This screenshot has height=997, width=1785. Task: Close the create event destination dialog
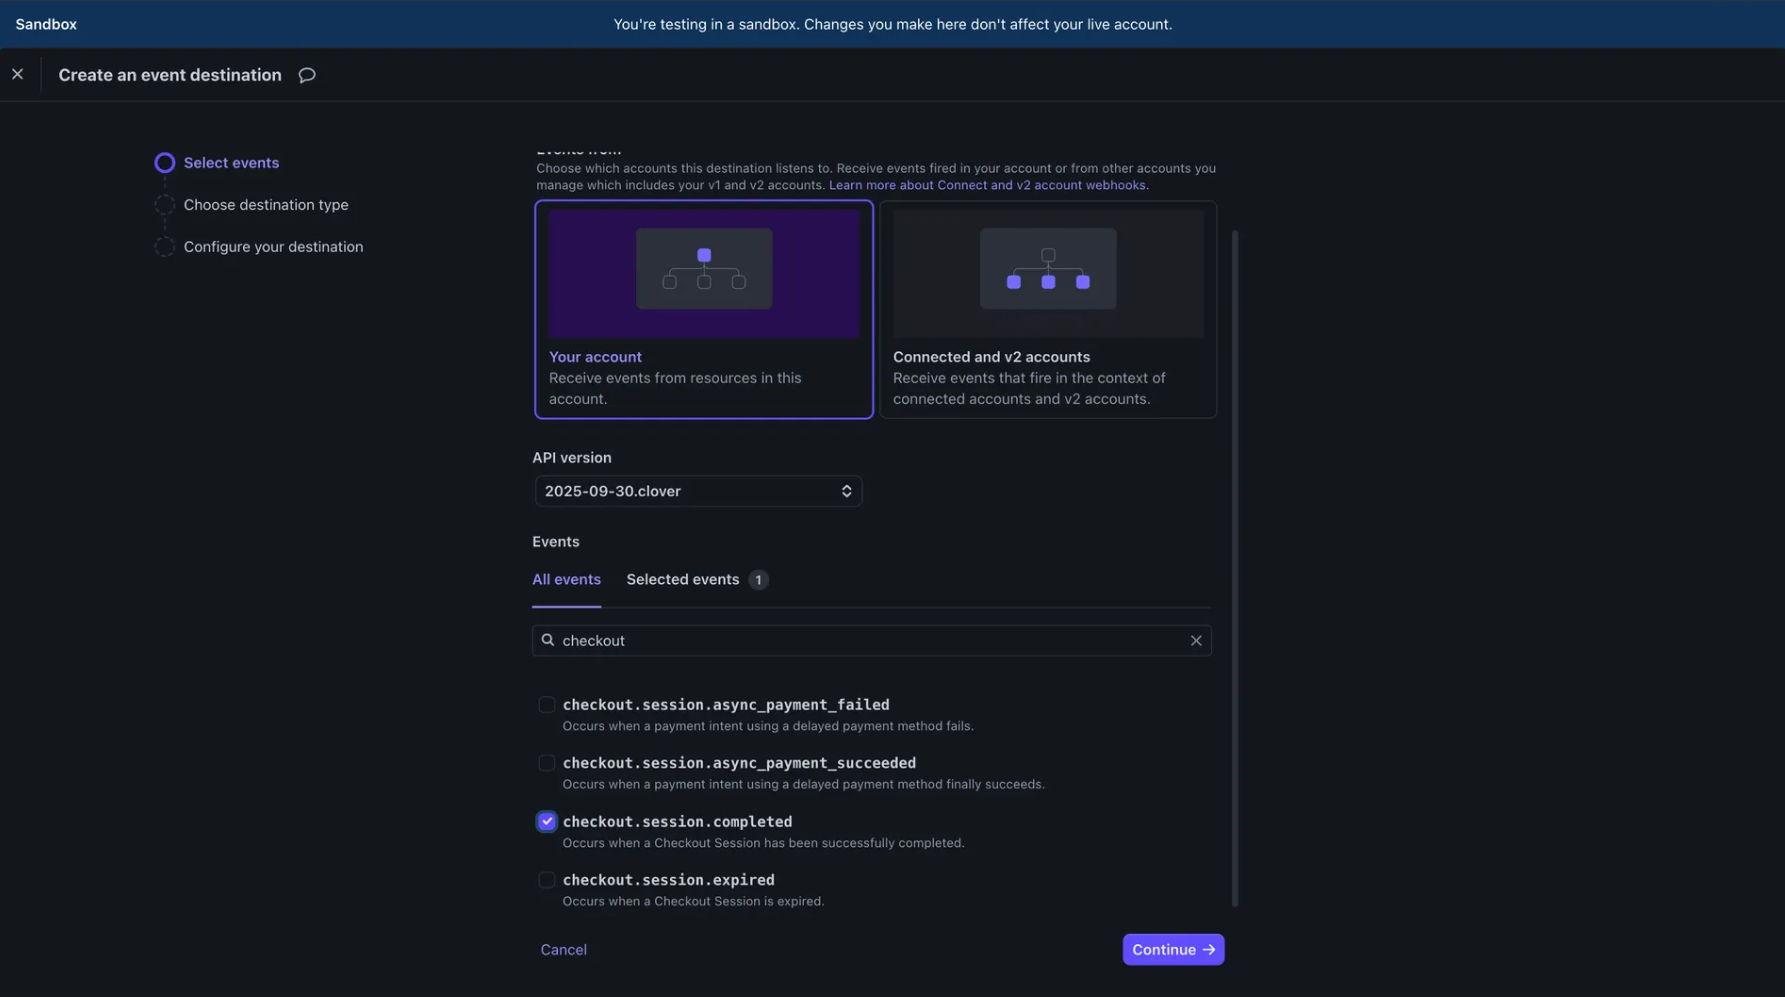point(18,75)
